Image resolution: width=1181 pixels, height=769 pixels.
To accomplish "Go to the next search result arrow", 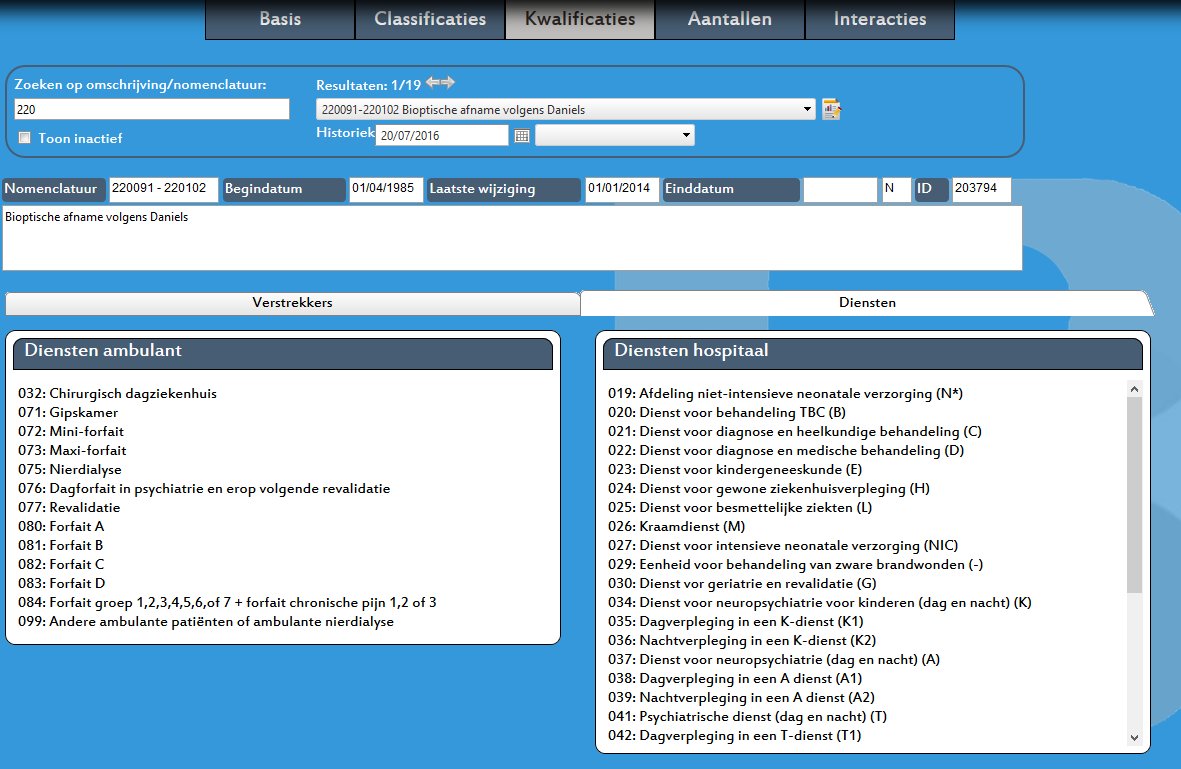I will pos(448,82).
